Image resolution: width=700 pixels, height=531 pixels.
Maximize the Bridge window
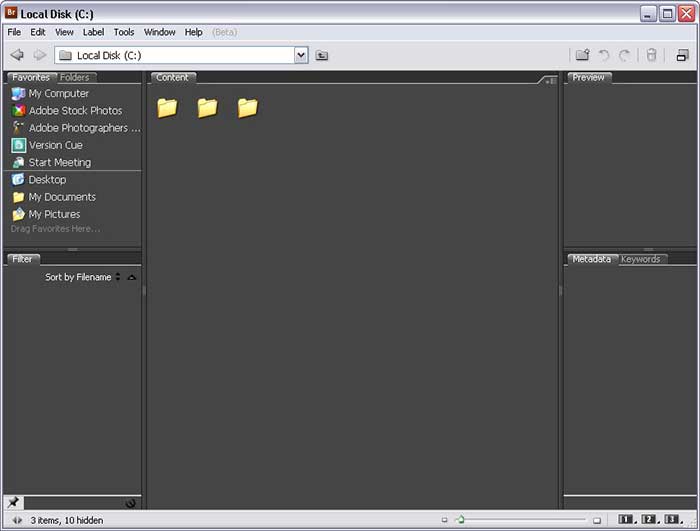(667, 14)
